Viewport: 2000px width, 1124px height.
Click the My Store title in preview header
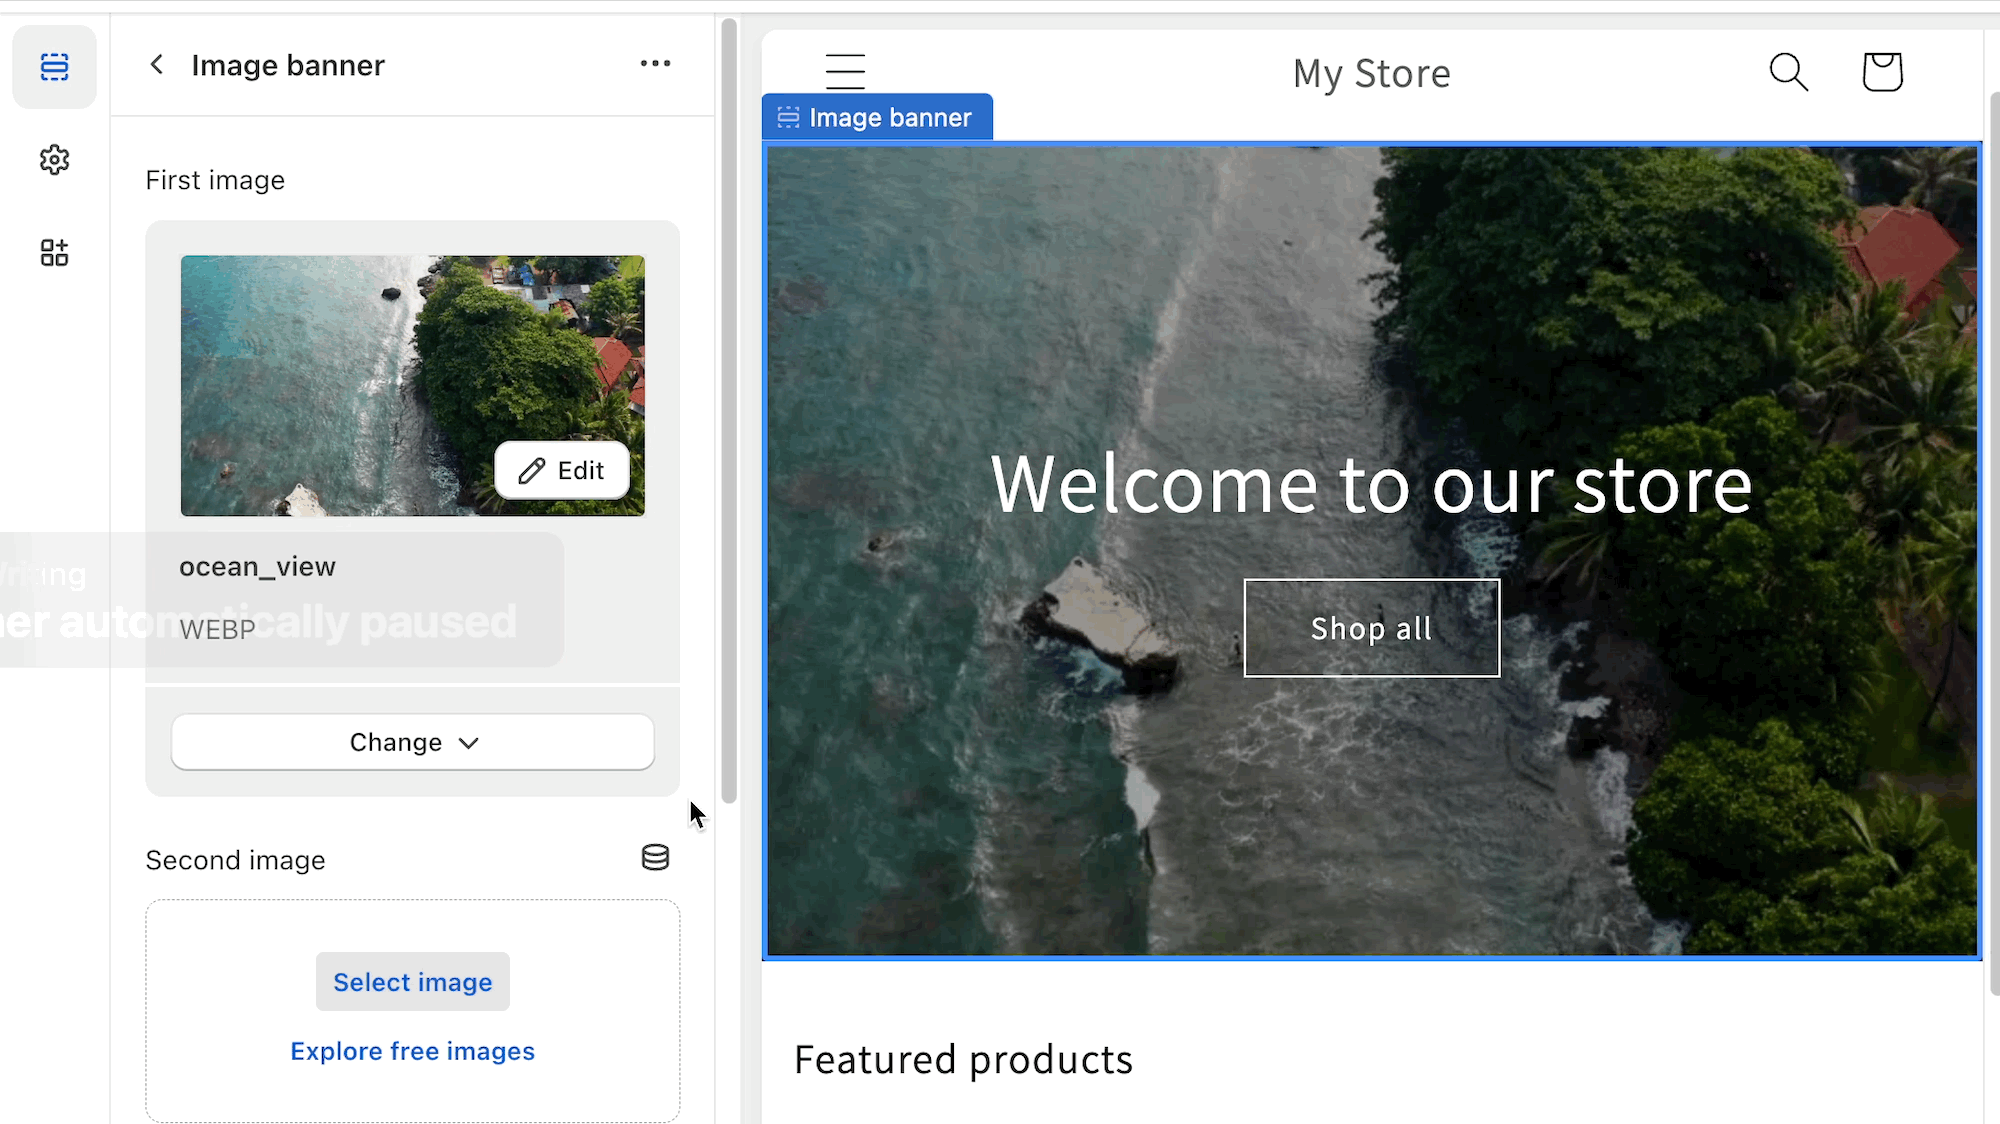pyautogui.click(x=1371, y=74)
